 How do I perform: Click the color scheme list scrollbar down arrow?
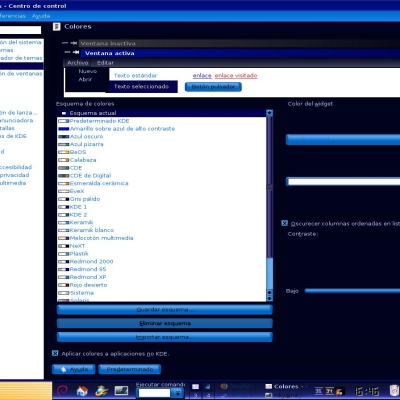270,298
